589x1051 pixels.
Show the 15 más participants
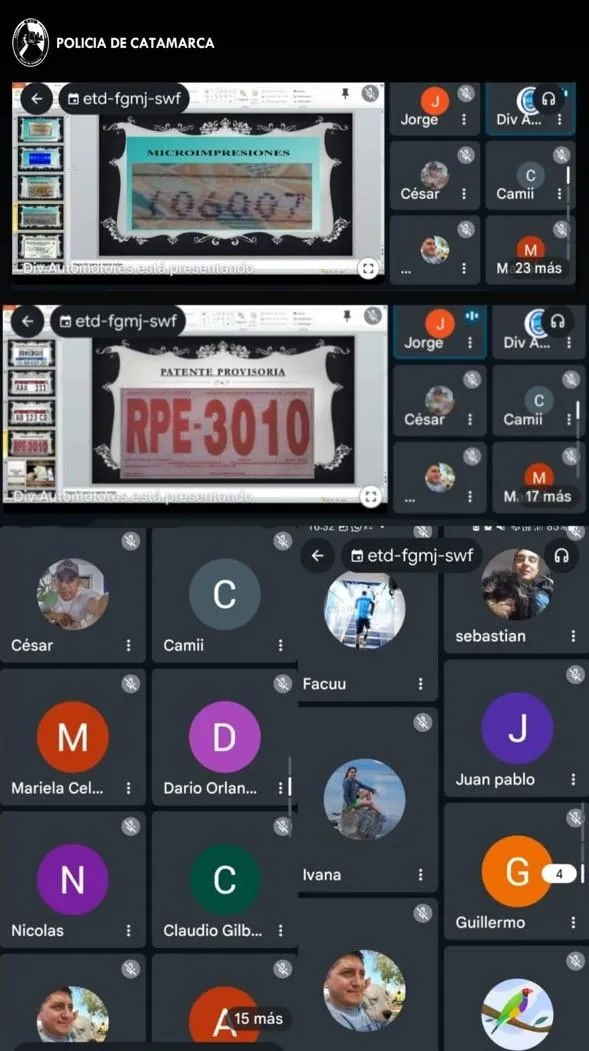pos(259,1018)
